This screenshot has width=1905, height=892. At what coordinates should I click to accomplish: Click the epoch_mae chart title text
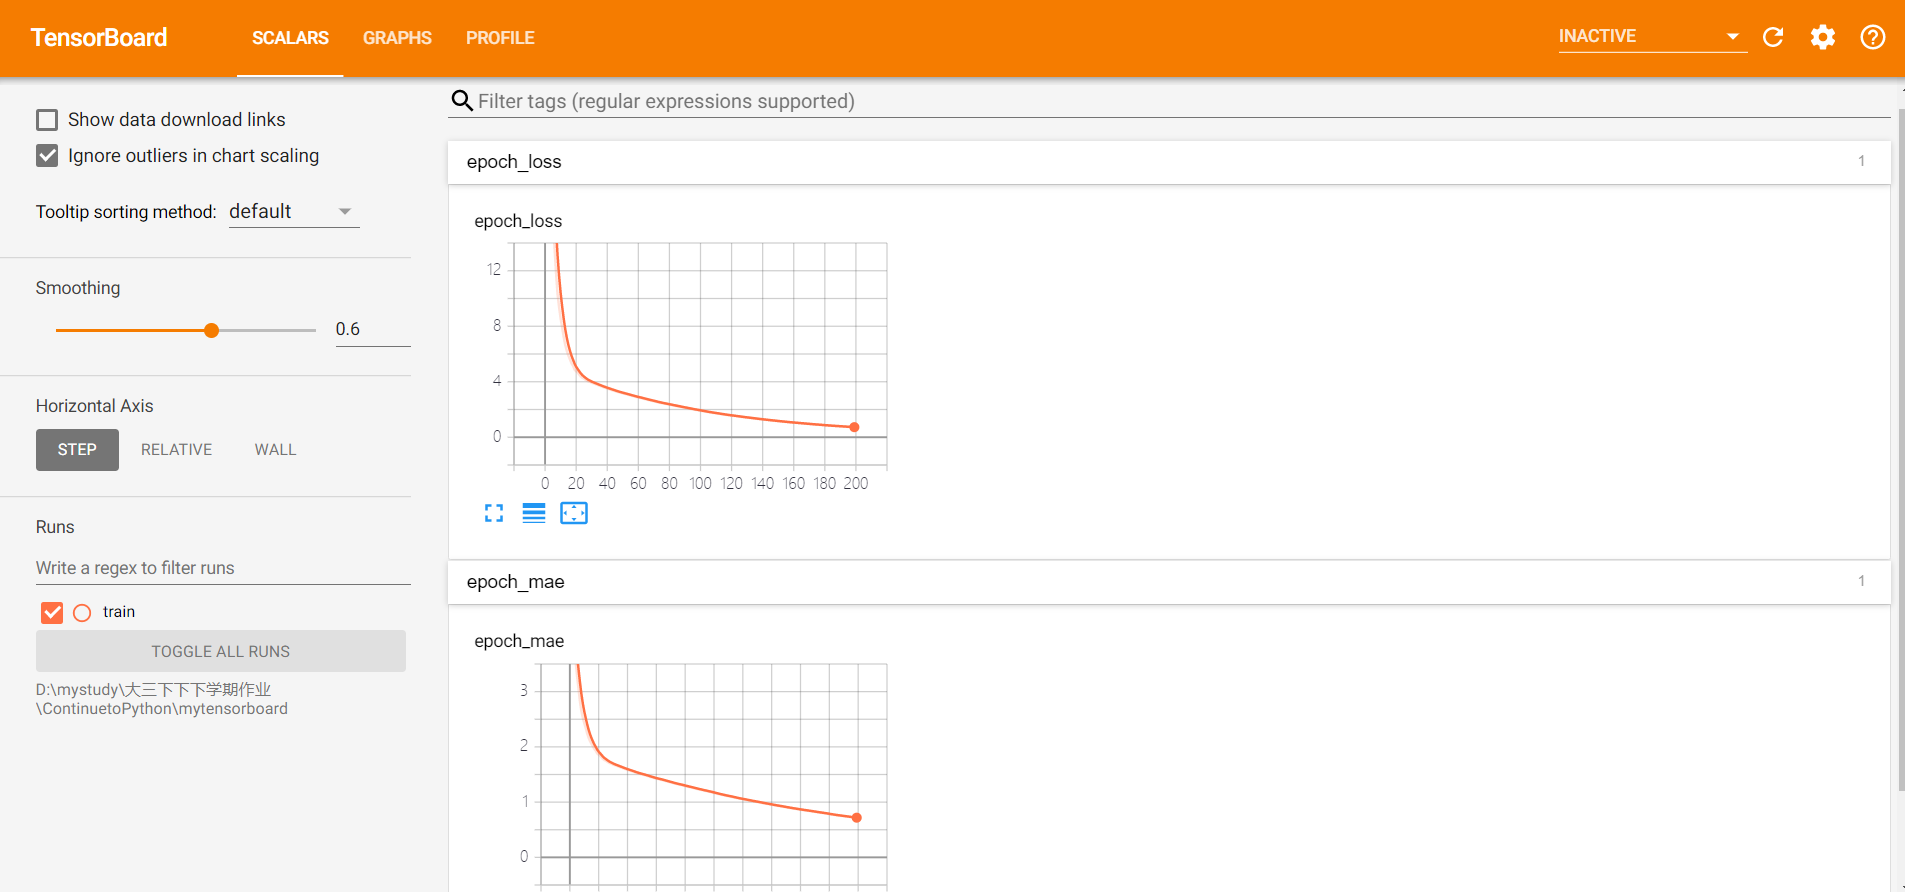click(x=519, y=641)
